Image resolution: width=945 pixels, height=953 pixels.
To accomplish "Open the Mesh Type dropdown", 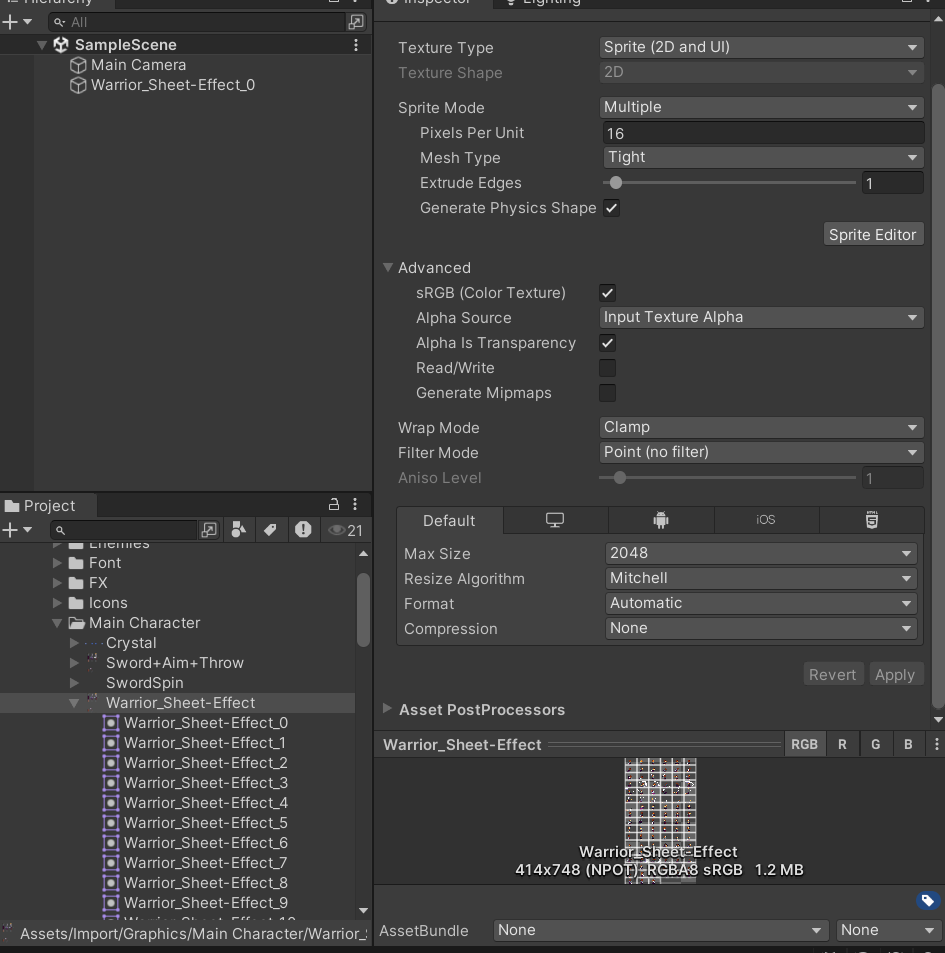I will [764, 157].
